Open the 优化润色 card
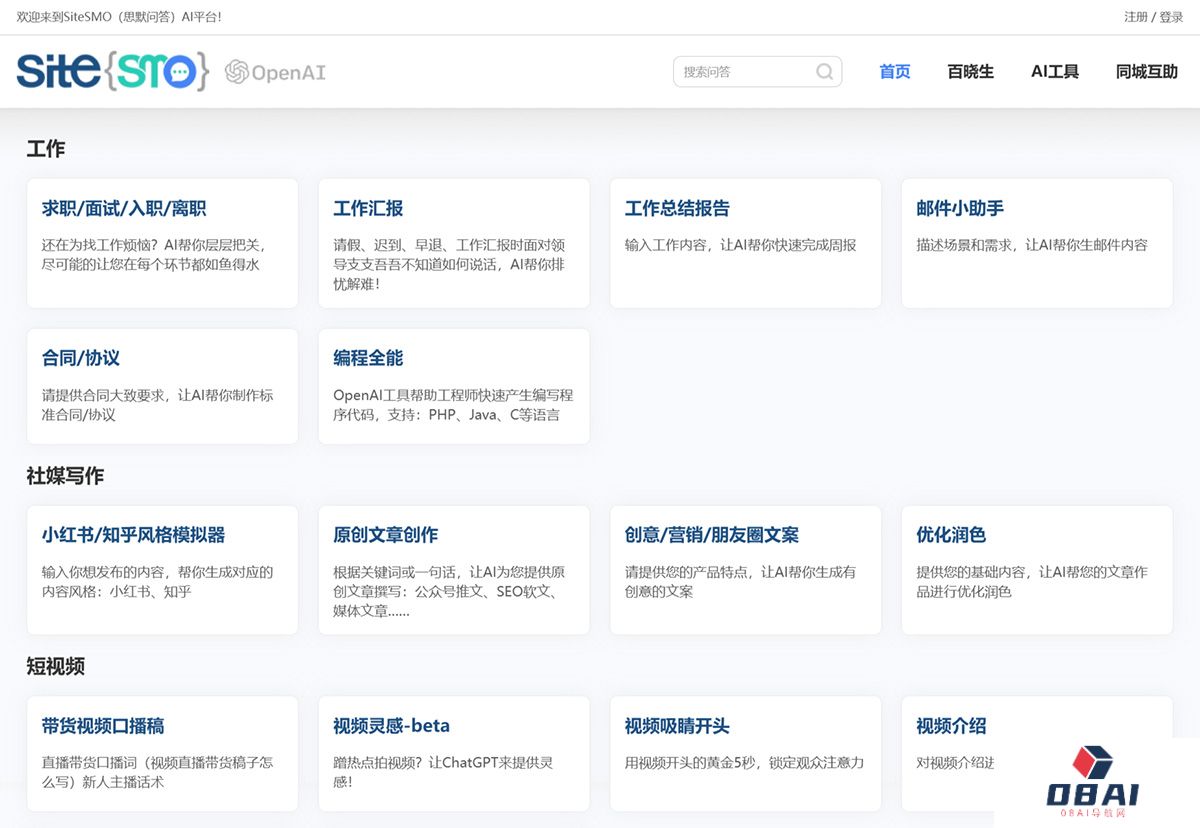This screenshot has height=828, width=1200. (x=1037, y=570)
